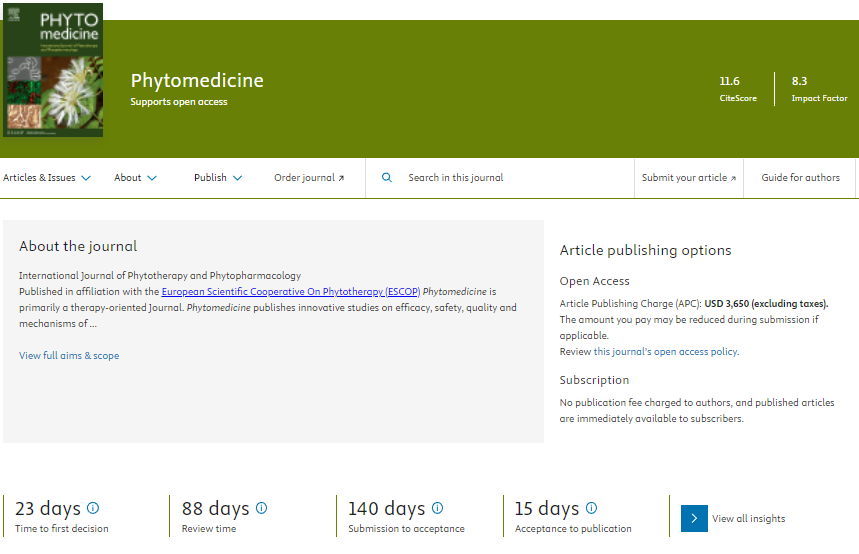Expand the About dropdown menu
Screen dimensions: 859x554
pos(135,178)
